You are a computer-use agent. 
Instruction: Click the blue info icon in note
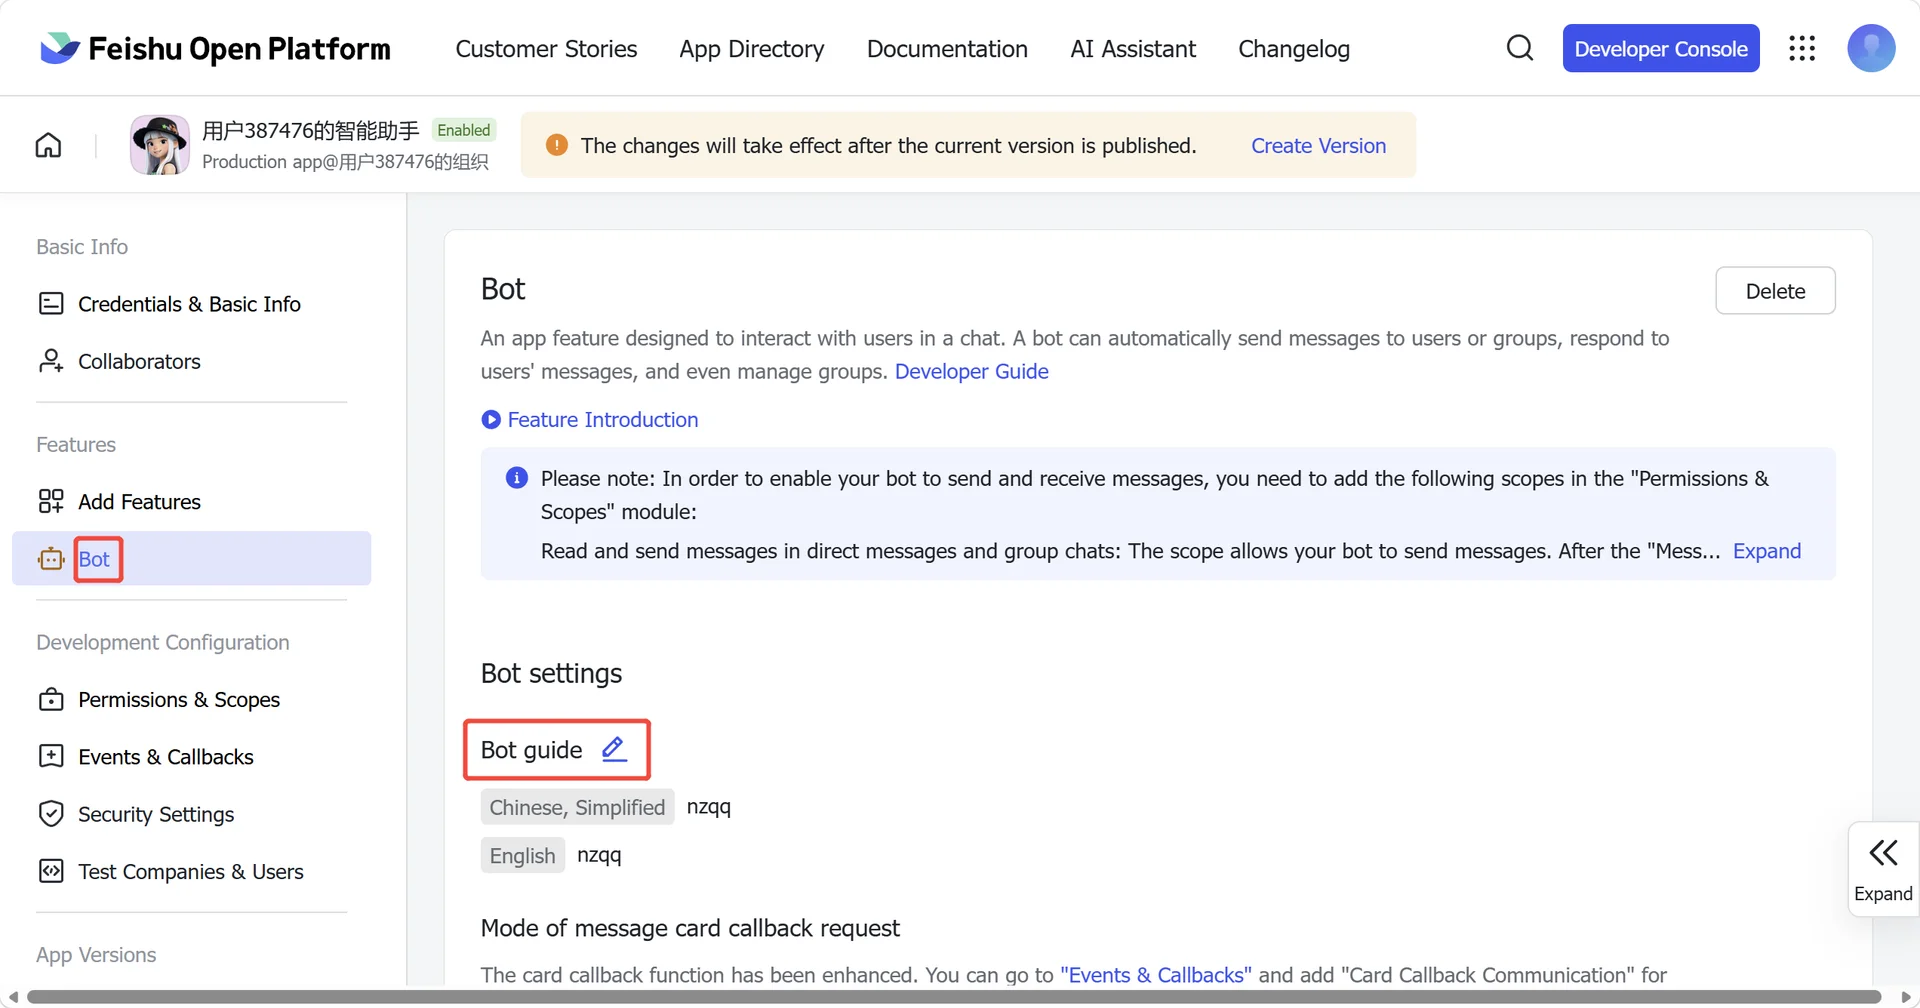tap(517, 478)
